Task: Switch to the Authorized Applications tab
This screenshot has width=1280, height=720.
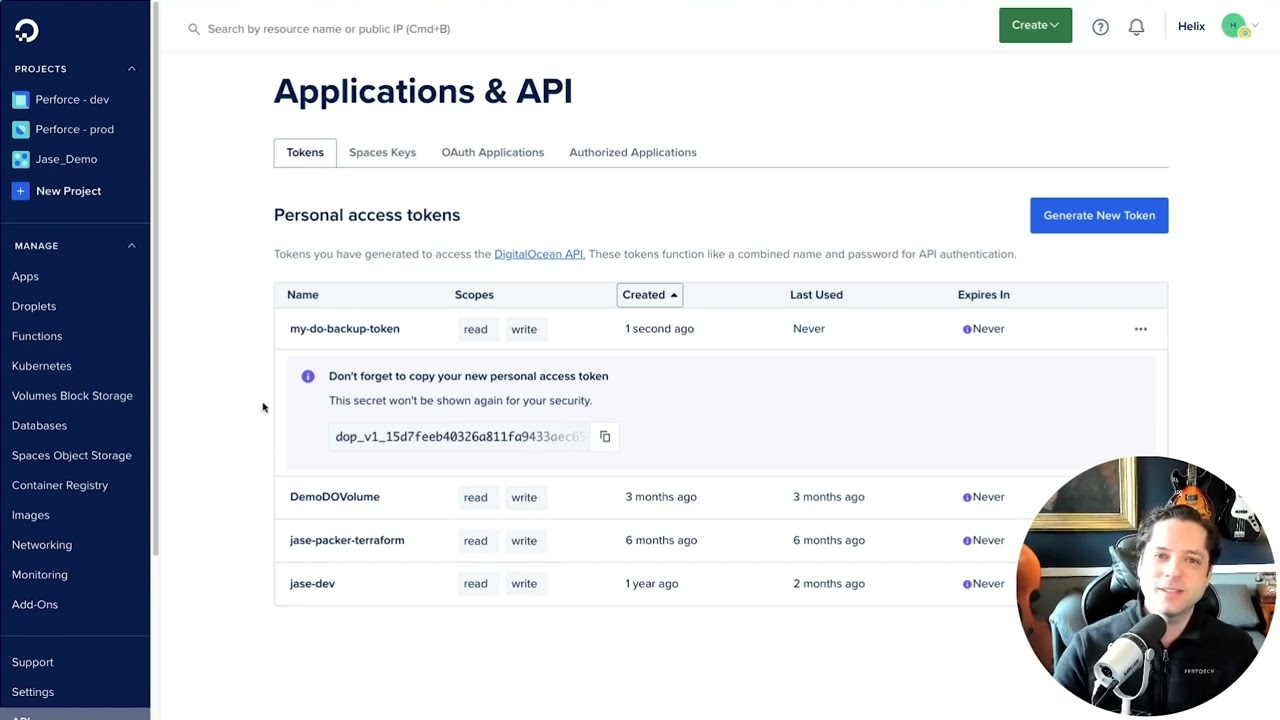Action: pos(633,152)
